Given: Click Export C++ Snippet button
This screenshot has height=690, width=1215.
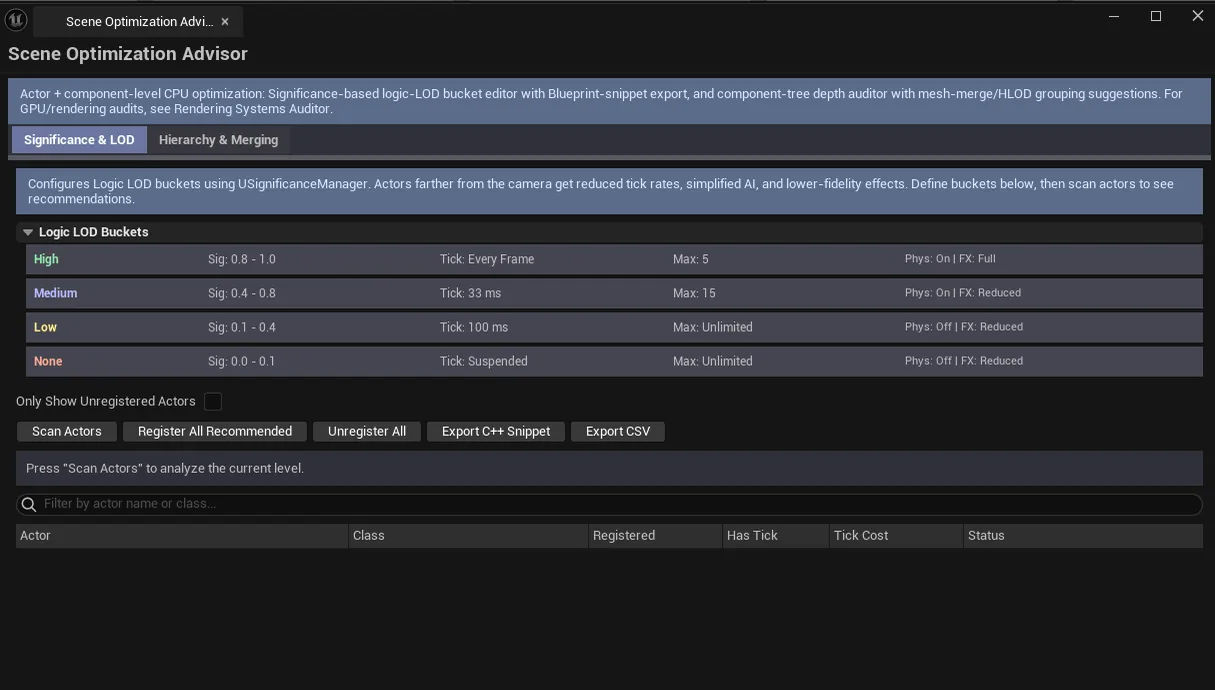Looking at the screenshot, I should coord(496,431).
